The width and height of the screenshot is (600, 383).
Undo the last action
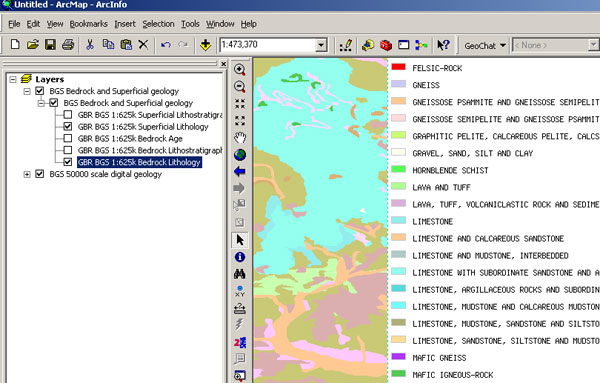point(166,45)
